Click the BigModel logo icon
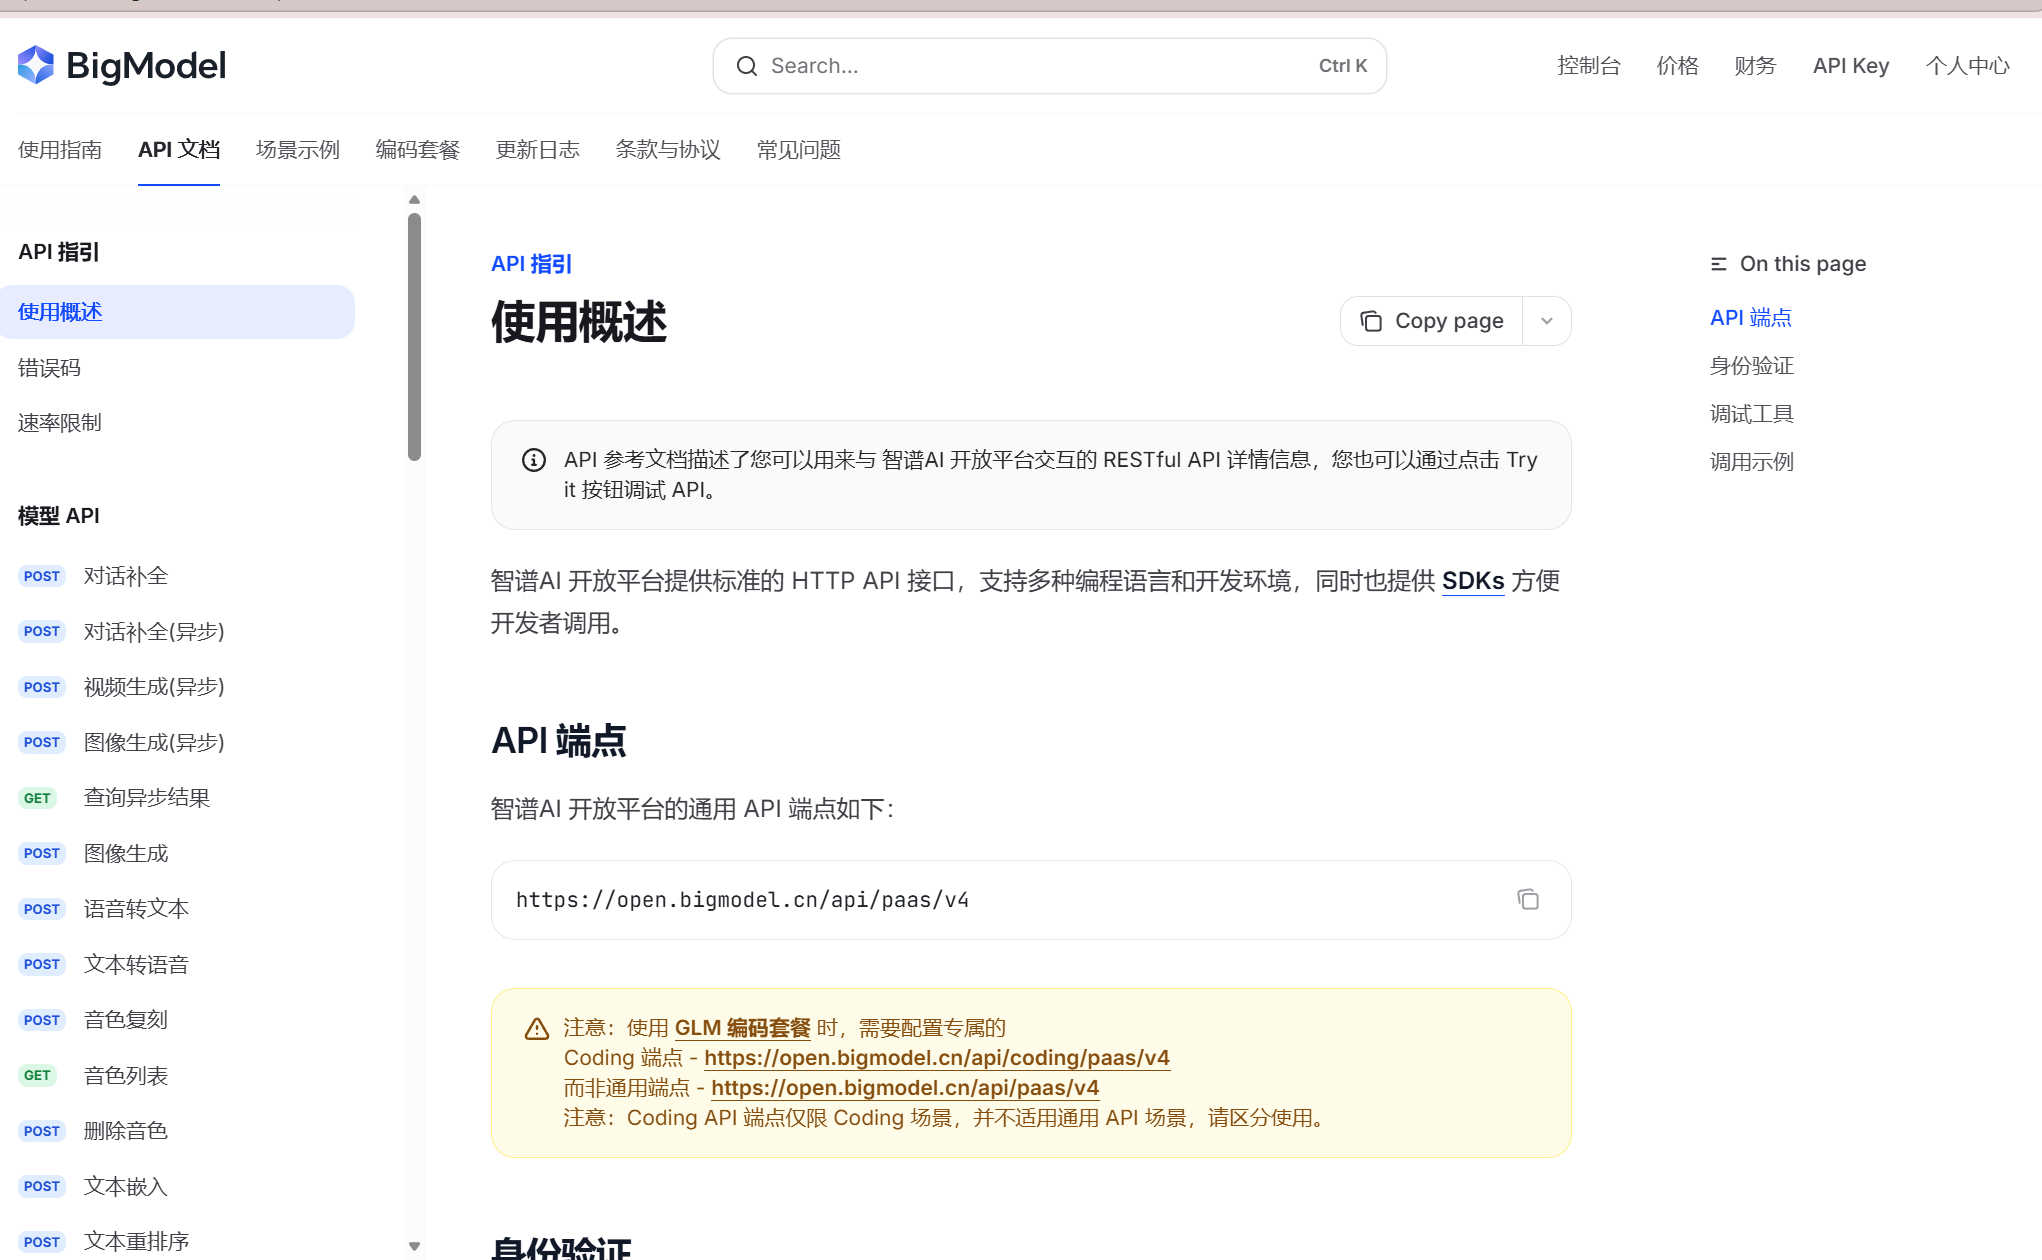 click(x=36, y=66)
